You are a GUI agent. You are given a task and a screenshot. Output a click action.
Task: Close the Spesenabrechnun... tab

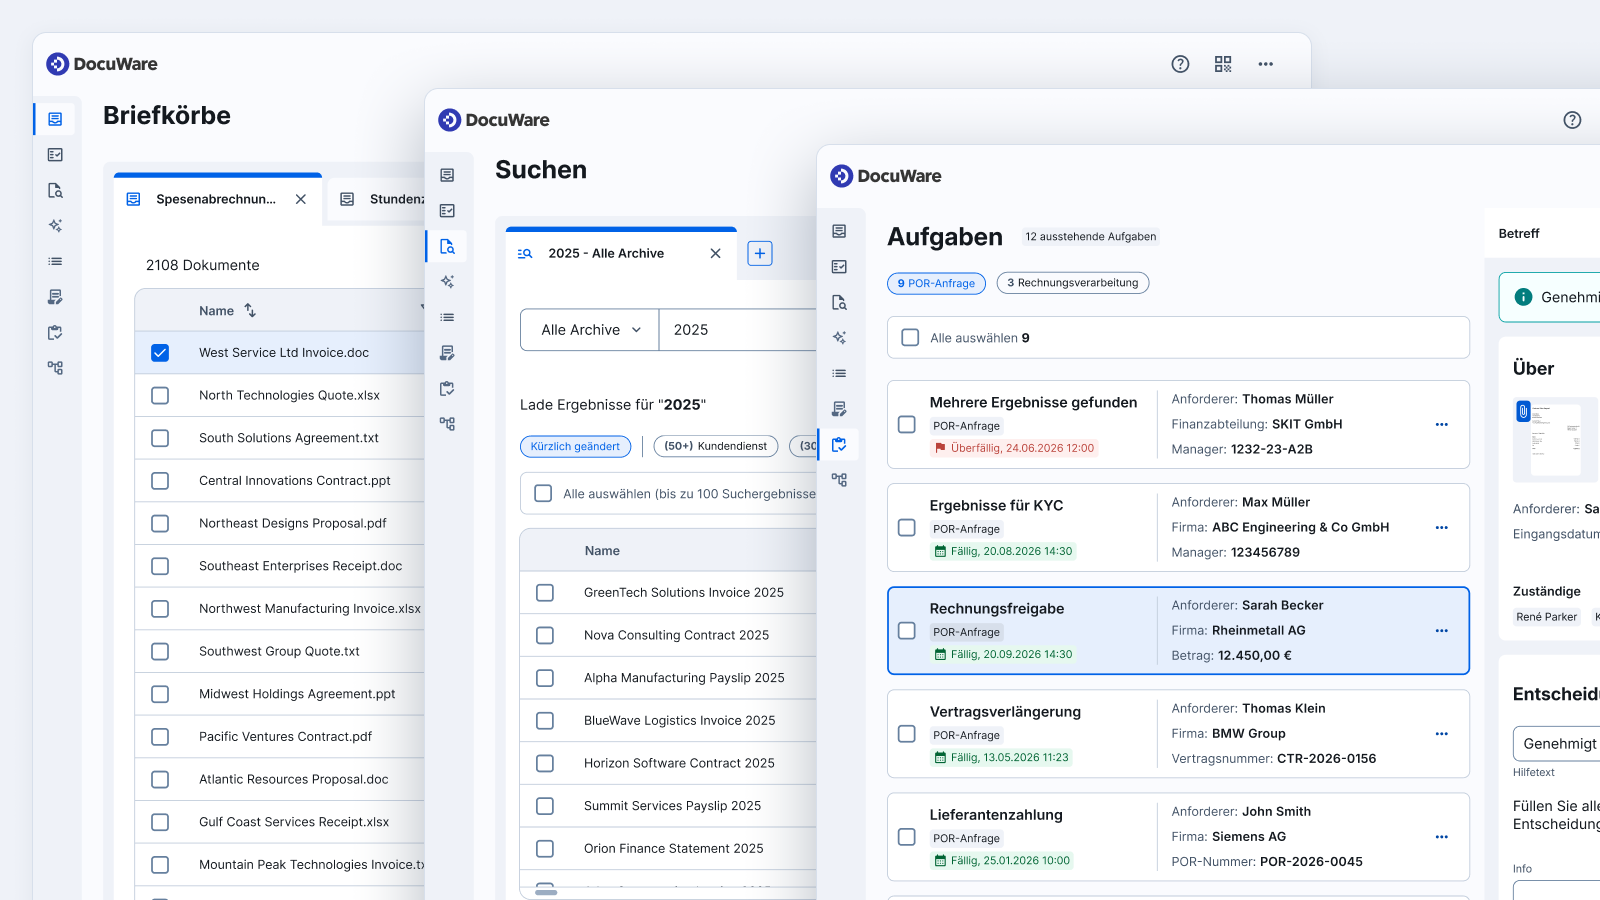[x=301, y=199]
